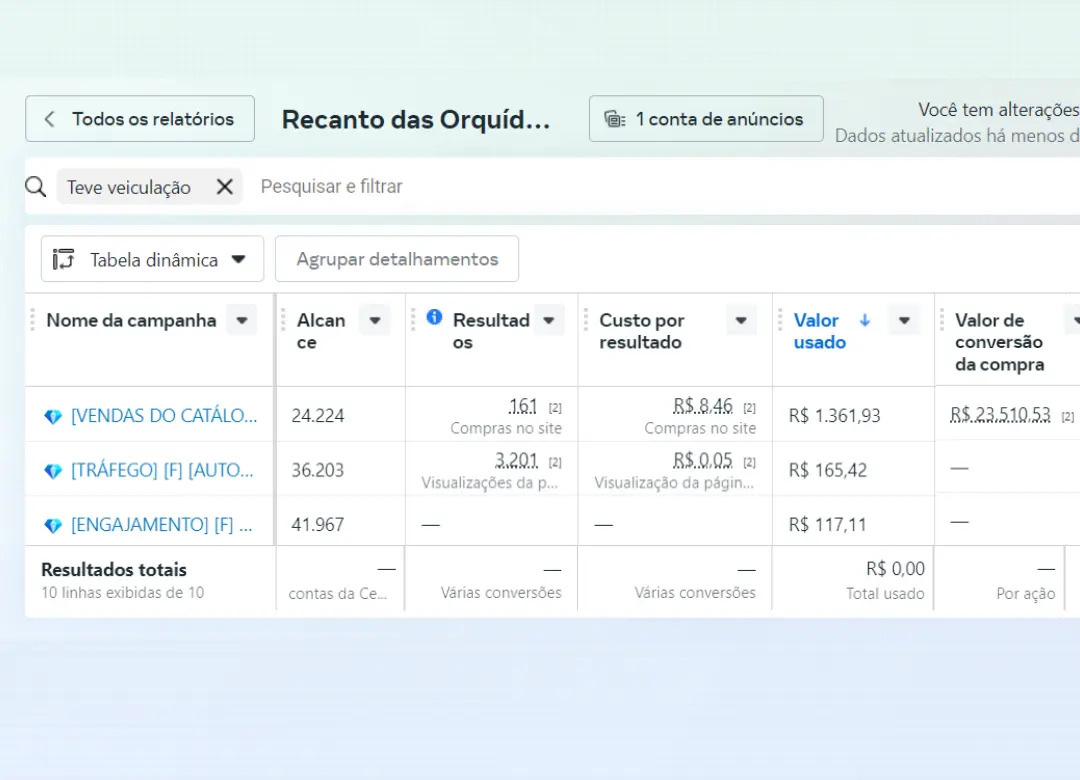Click the diamond icon of ENGAJAMENTO campaign
The height and width of the screenshot is (780, 1080).
click(53, 525)
